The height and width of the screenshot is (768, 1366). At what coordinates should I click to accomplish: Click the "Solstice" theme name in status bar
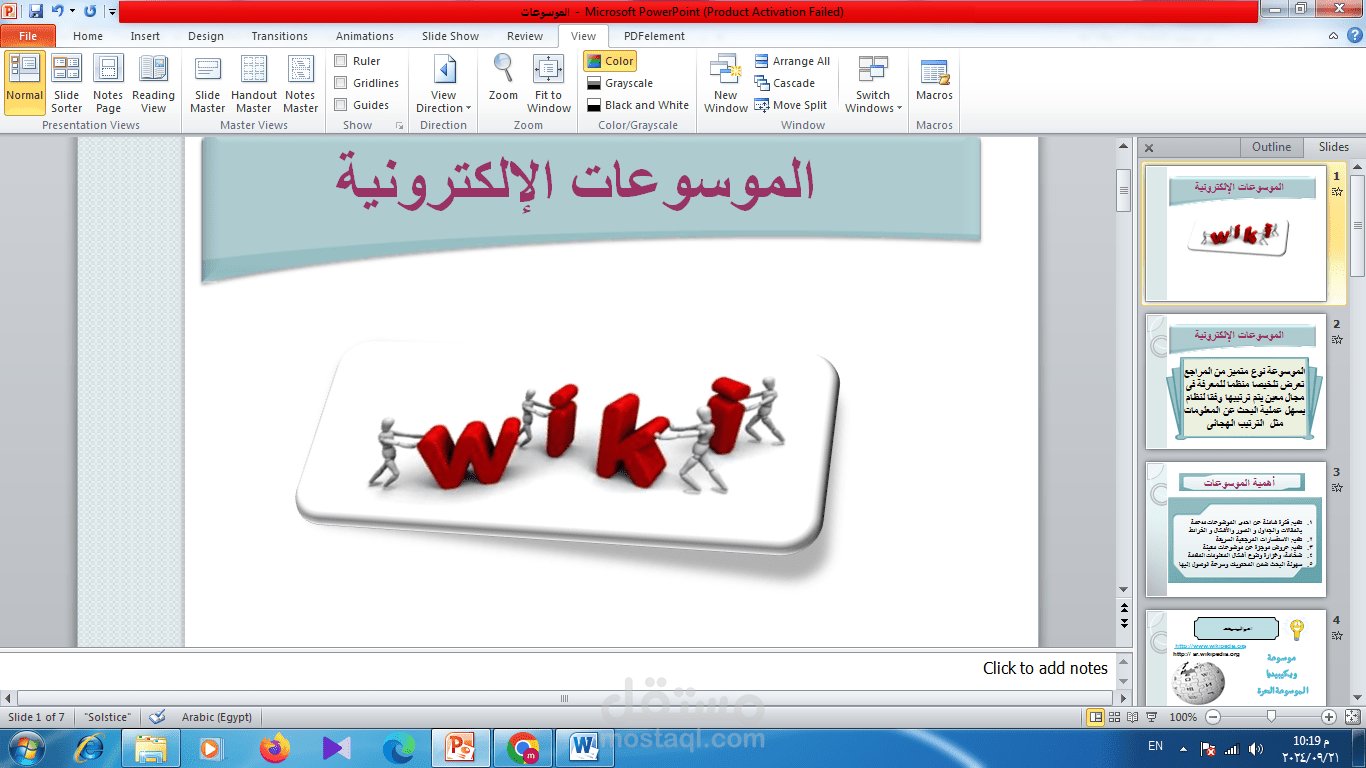tap(107, 717)
